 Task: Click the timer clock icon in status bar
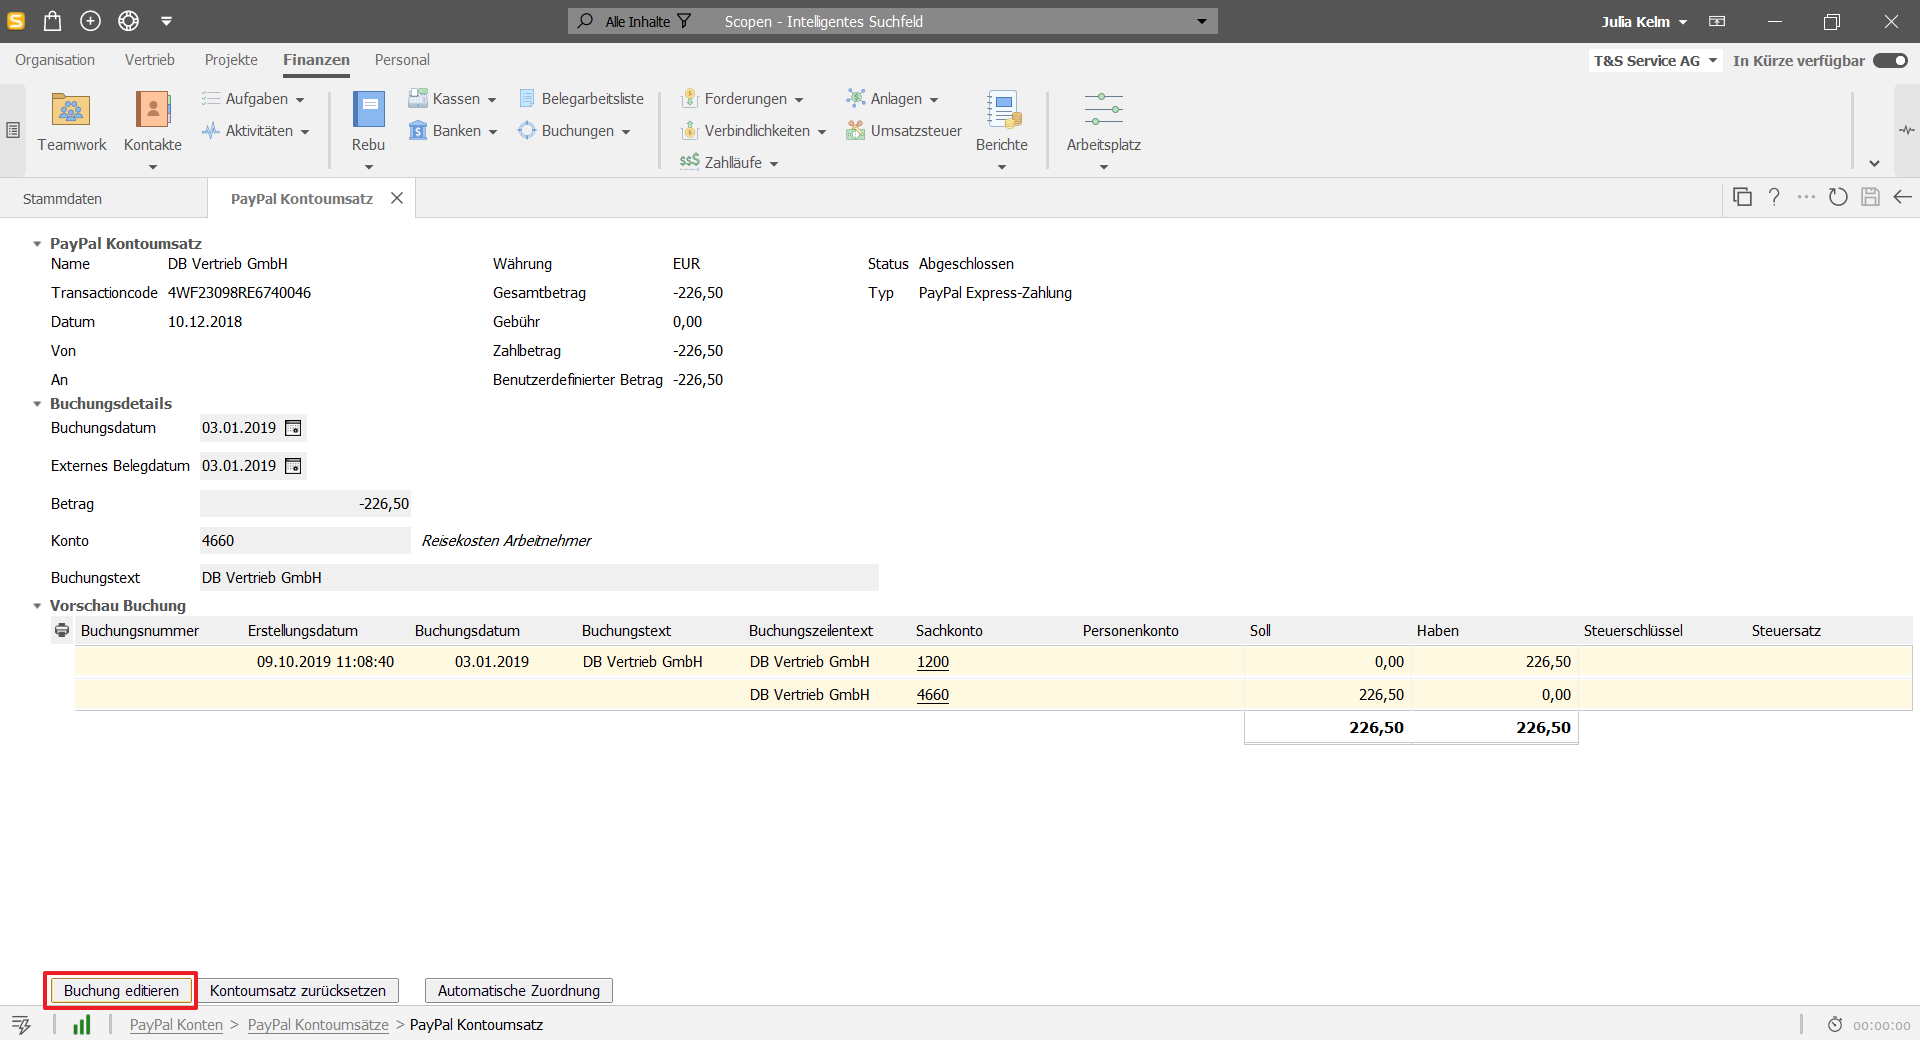point(1835,1025)
